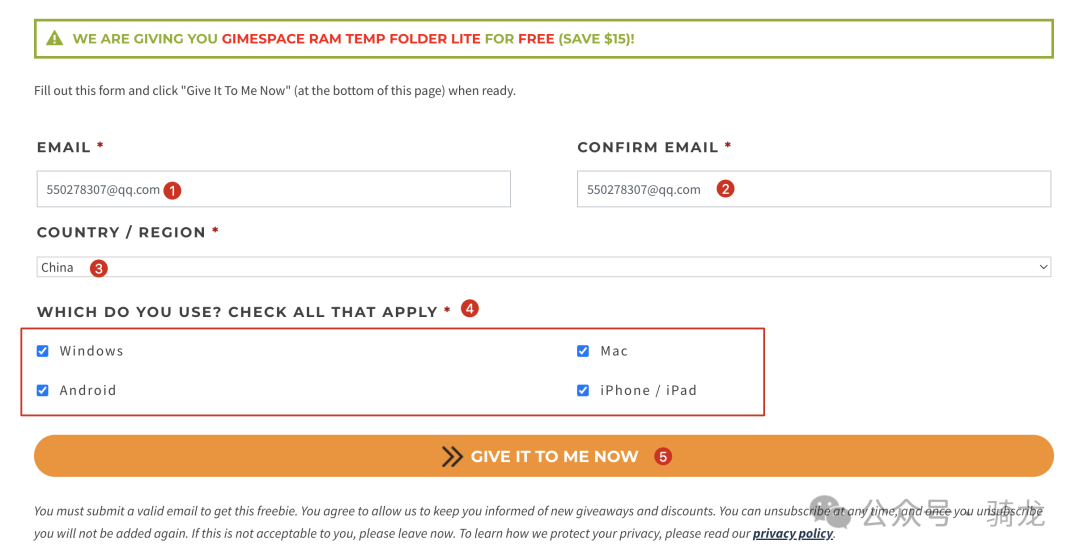Open the privacy policy link
The width and height of the screenshot is (1080, 557).
[x=793, y=534]
